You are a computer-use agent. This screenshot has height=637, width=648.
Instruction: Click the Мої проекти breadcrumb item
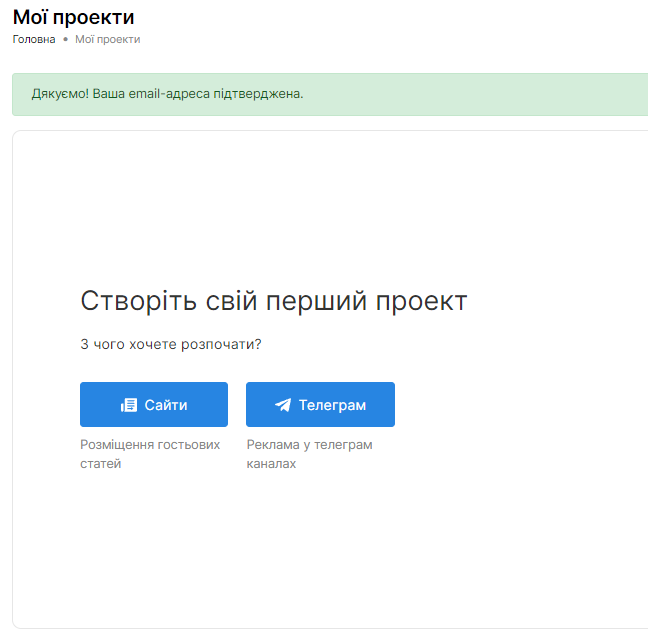[x=107, y=39]
